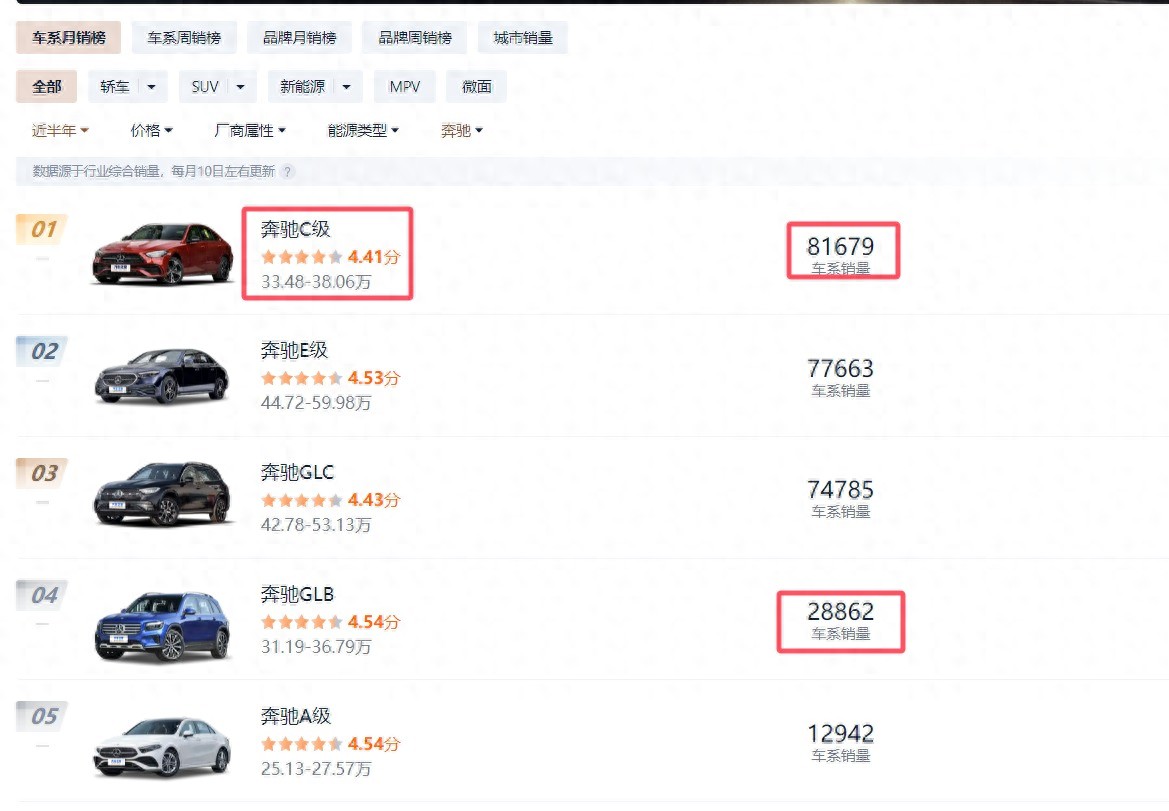Image resolution: width=1169 pixels, height=811 pixels.
Task: Click the 01 rank badge
Action: pyautogui.click(x=42, y=230)
